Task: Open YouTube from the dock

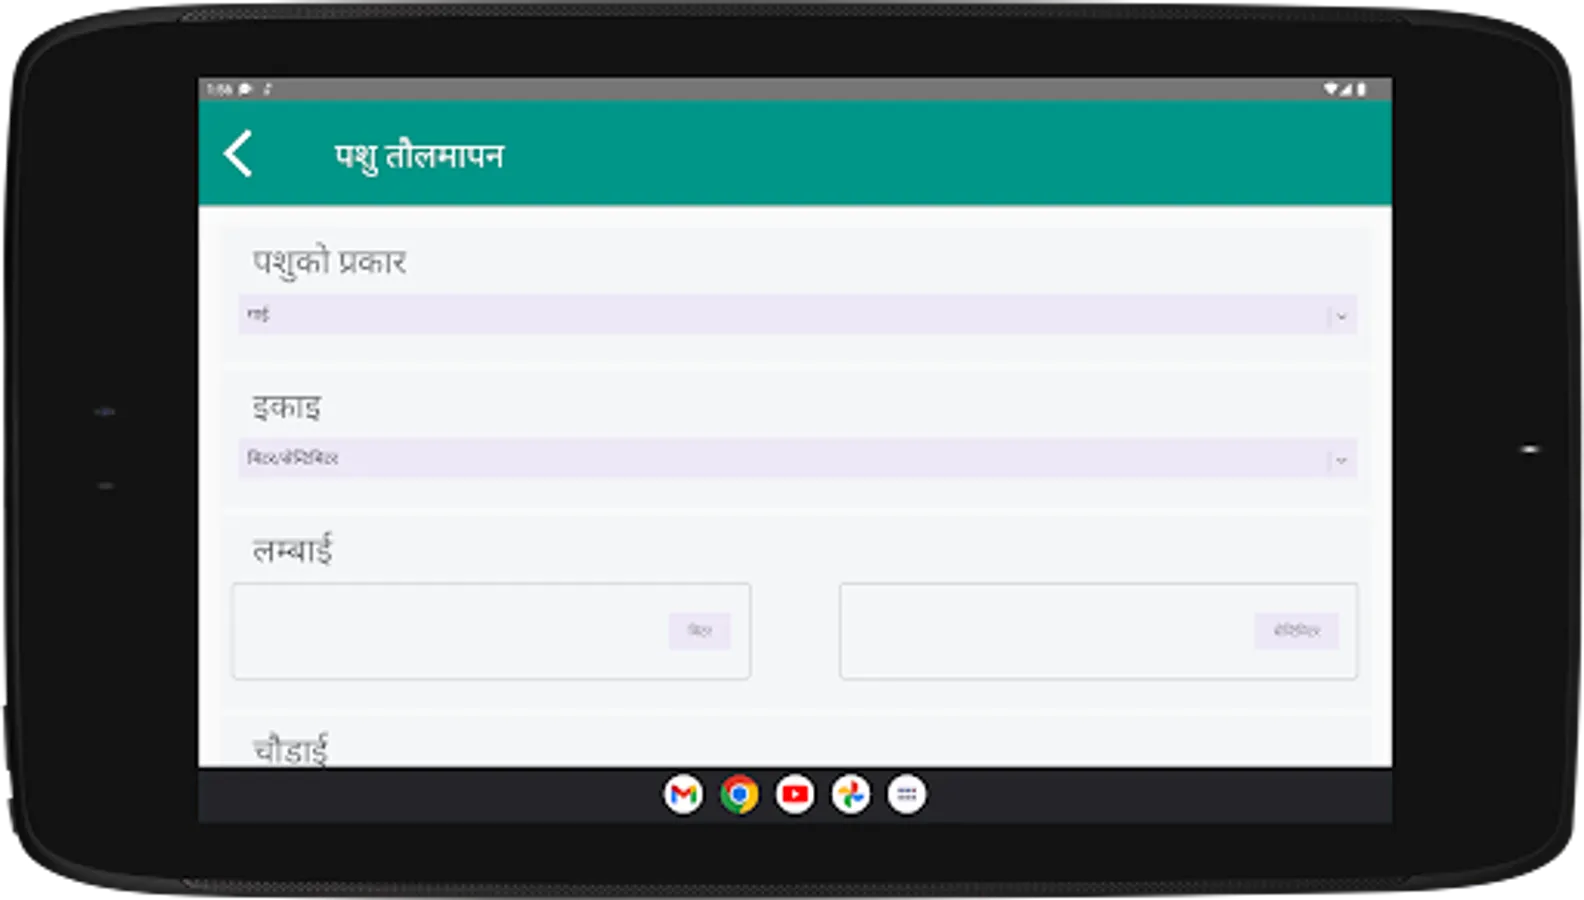Action: pyautogui.click(x=795, y=795)
